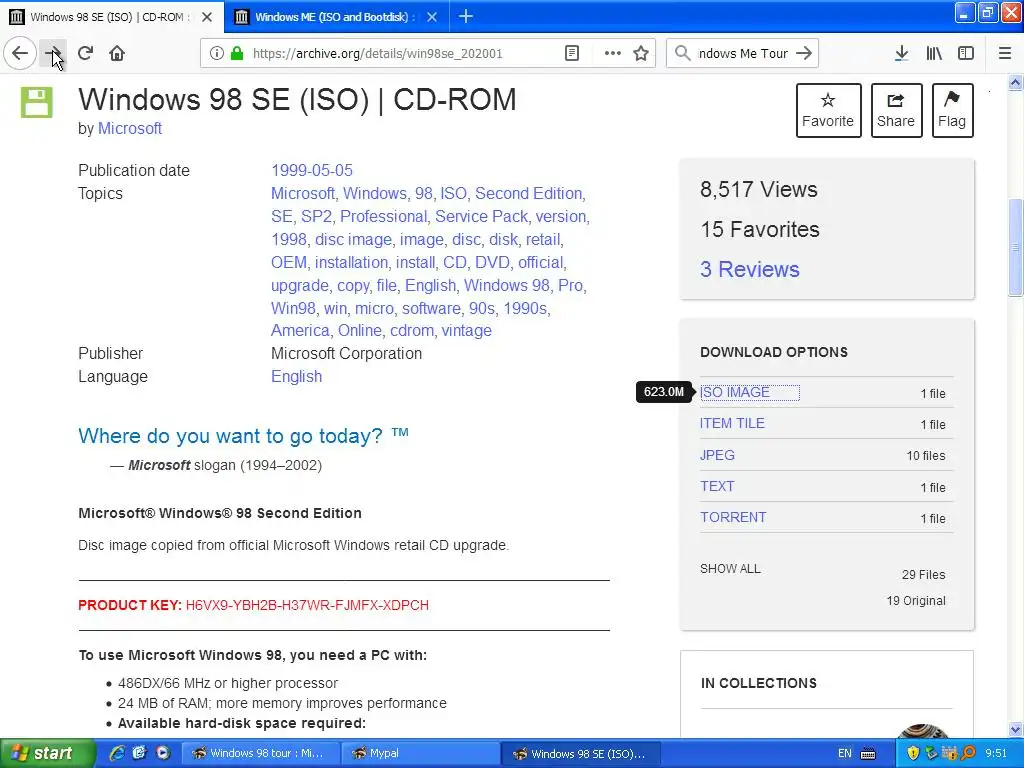Screen dimensions: 1024x768
Task: Click the red product key text
Action: point(307,605)
